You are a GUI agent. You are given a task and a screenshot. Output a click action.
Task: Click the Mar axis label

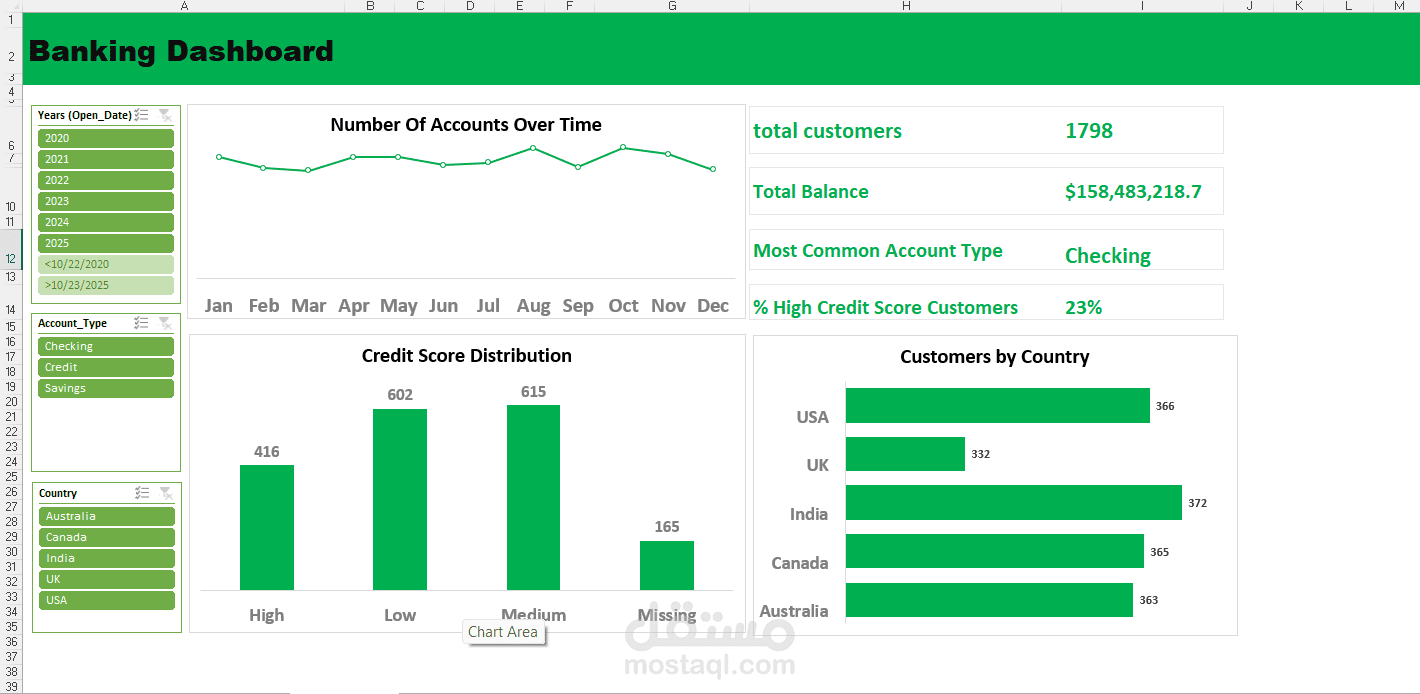pos(309,306)
